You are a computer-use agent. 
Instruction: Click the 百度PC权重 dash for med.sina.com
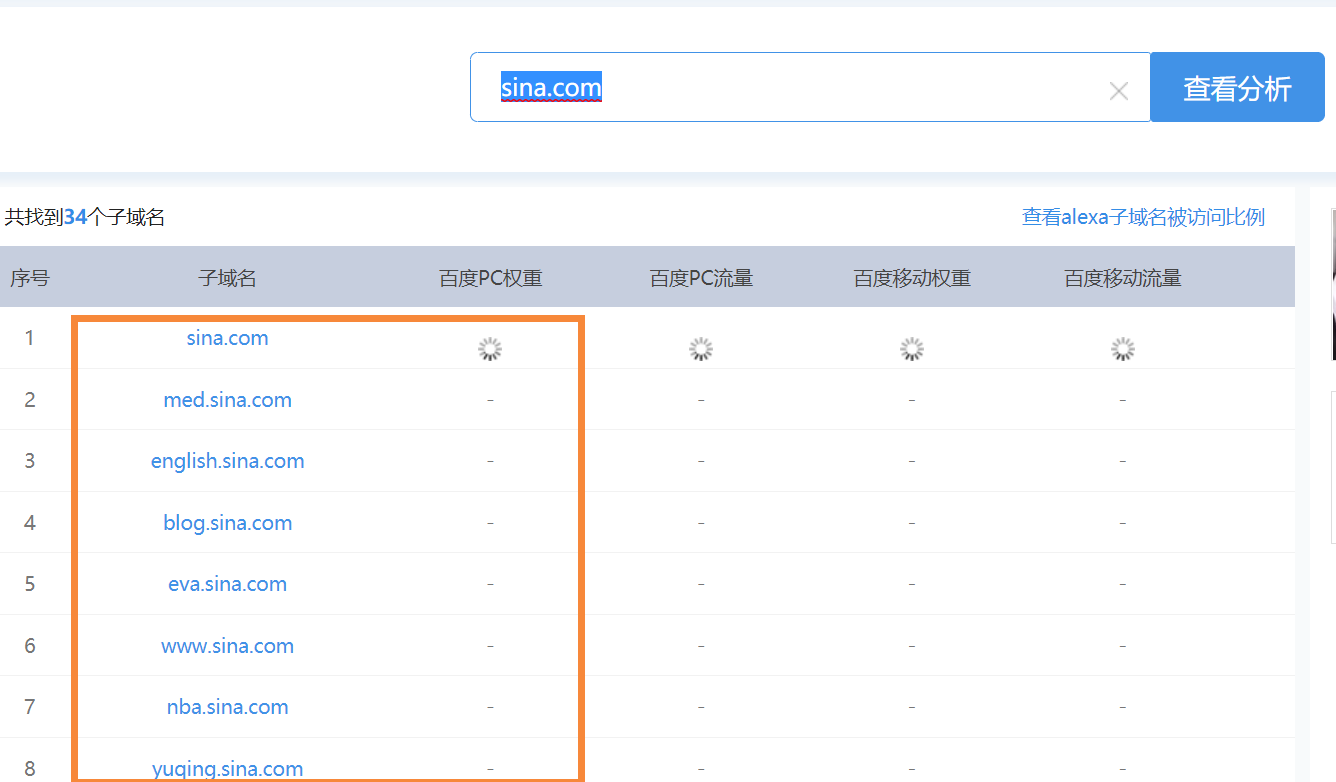(490, 400)
